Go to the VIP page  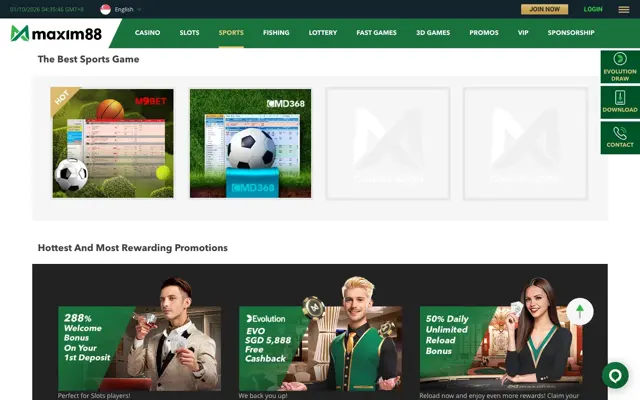(523, 33)
